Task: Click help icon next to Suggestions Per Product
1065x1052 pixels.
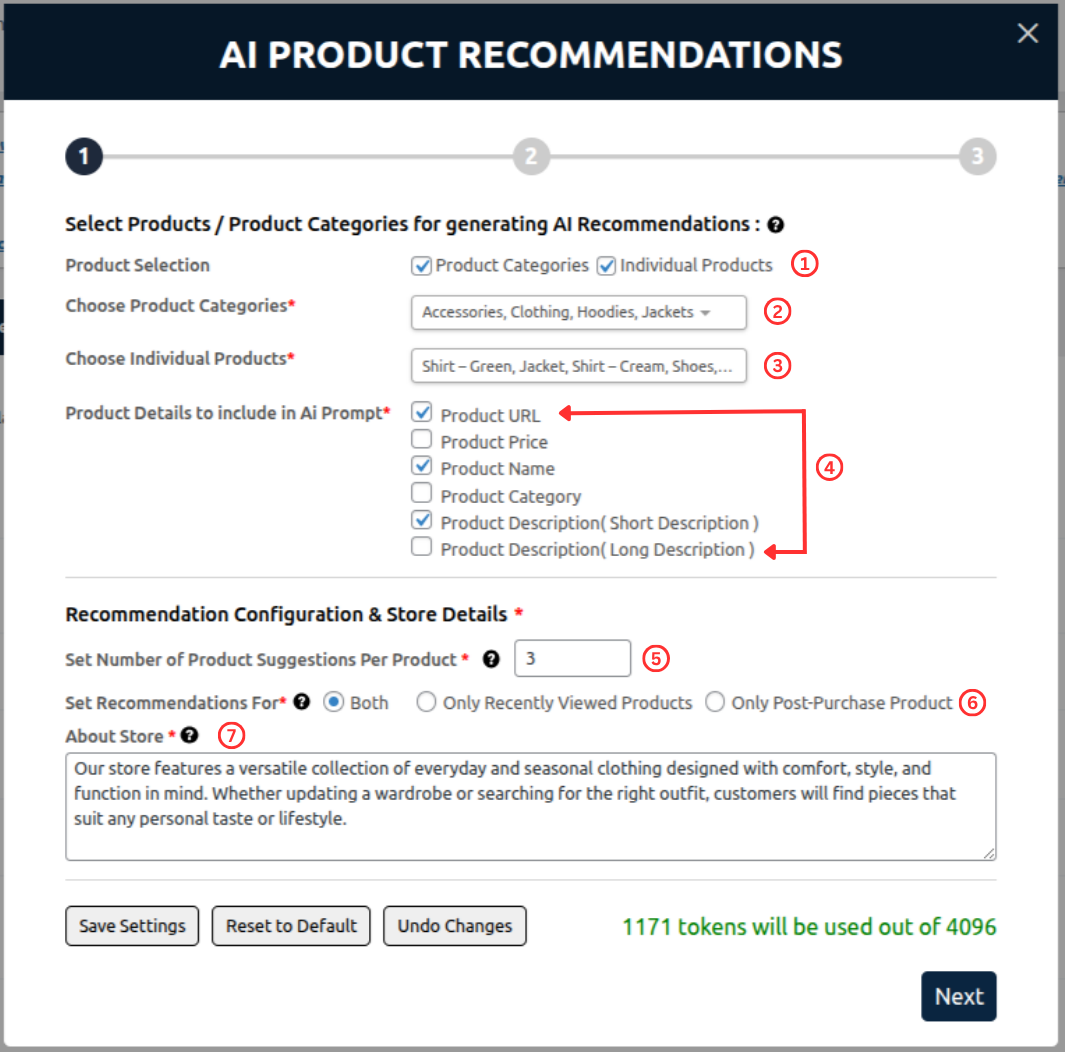Action: click(491, 659)
